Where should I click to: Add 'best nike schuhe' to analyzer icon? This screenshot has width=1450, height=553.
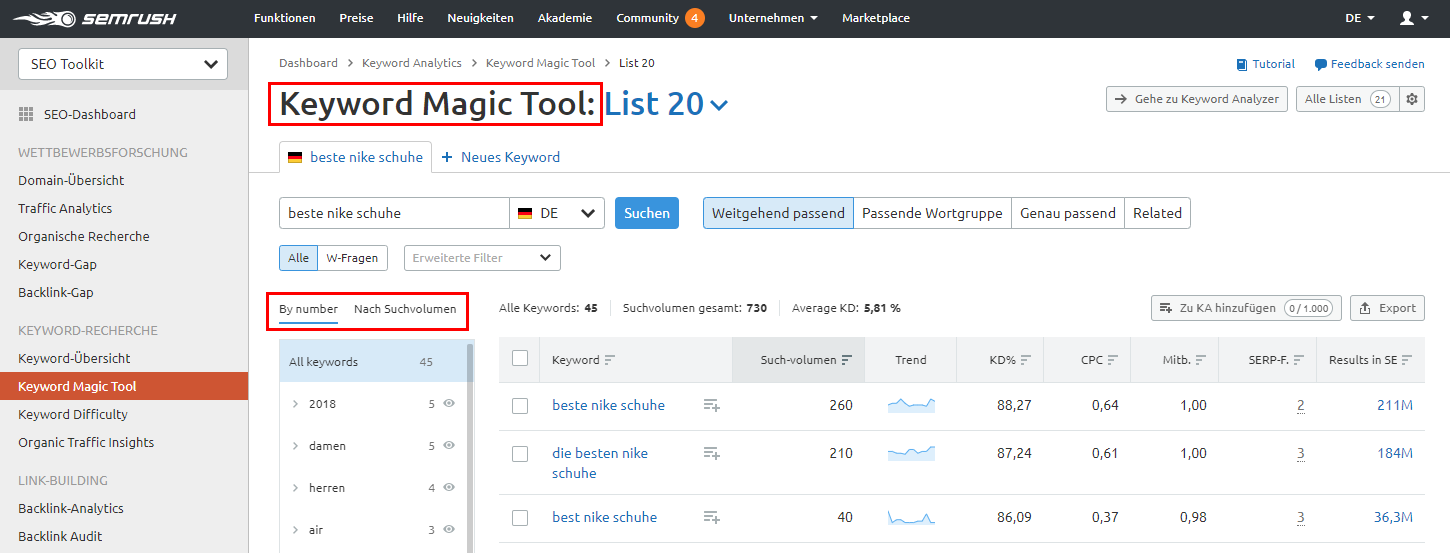pyautogui.click(x=711, y=517)
